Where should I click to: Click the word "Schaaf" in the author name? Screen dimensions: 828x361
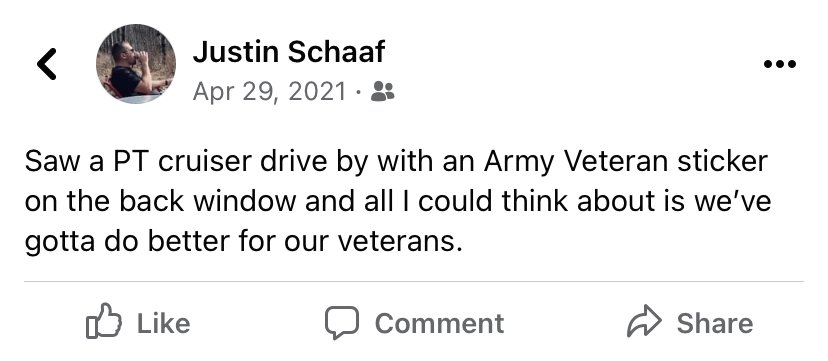(x=336, y=52)
